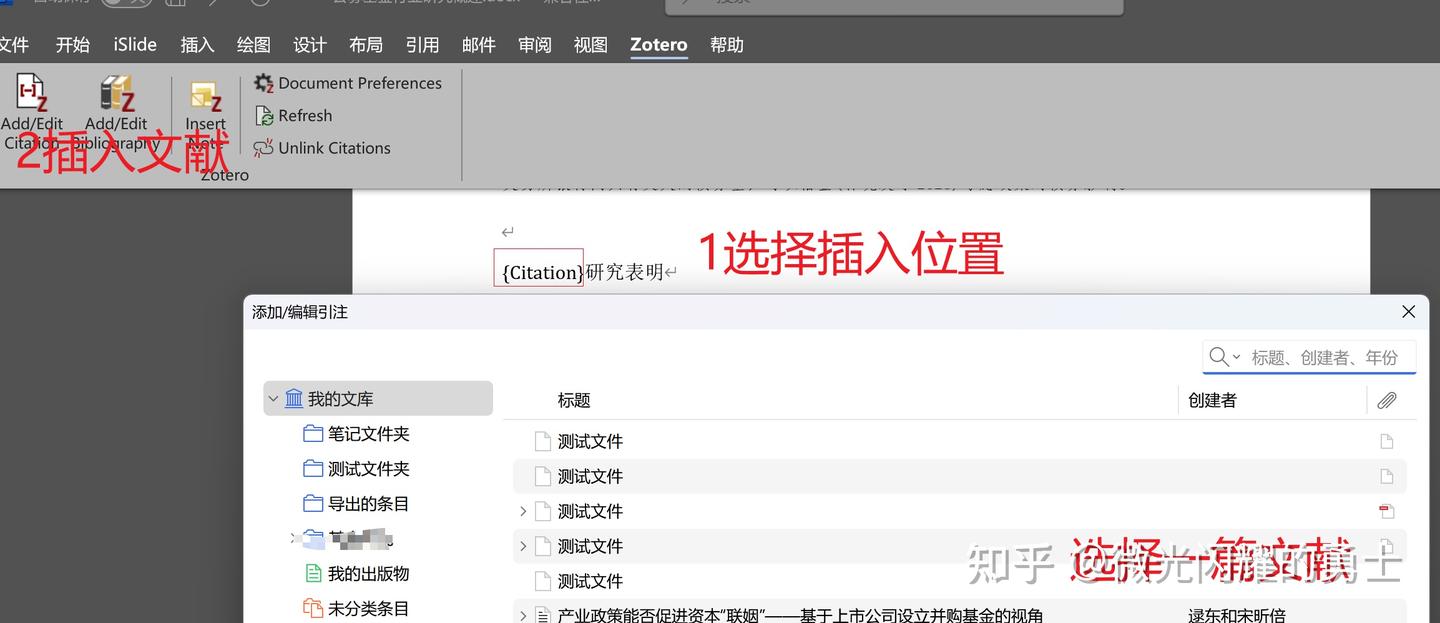
Task: Expand the 测试文件 item with PDF attachment
Action: click(x=523, y=511)
